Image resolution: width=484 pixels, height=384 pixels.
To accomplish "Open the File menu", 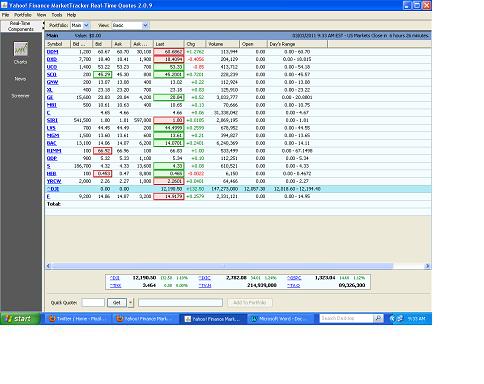I will 5,15.
